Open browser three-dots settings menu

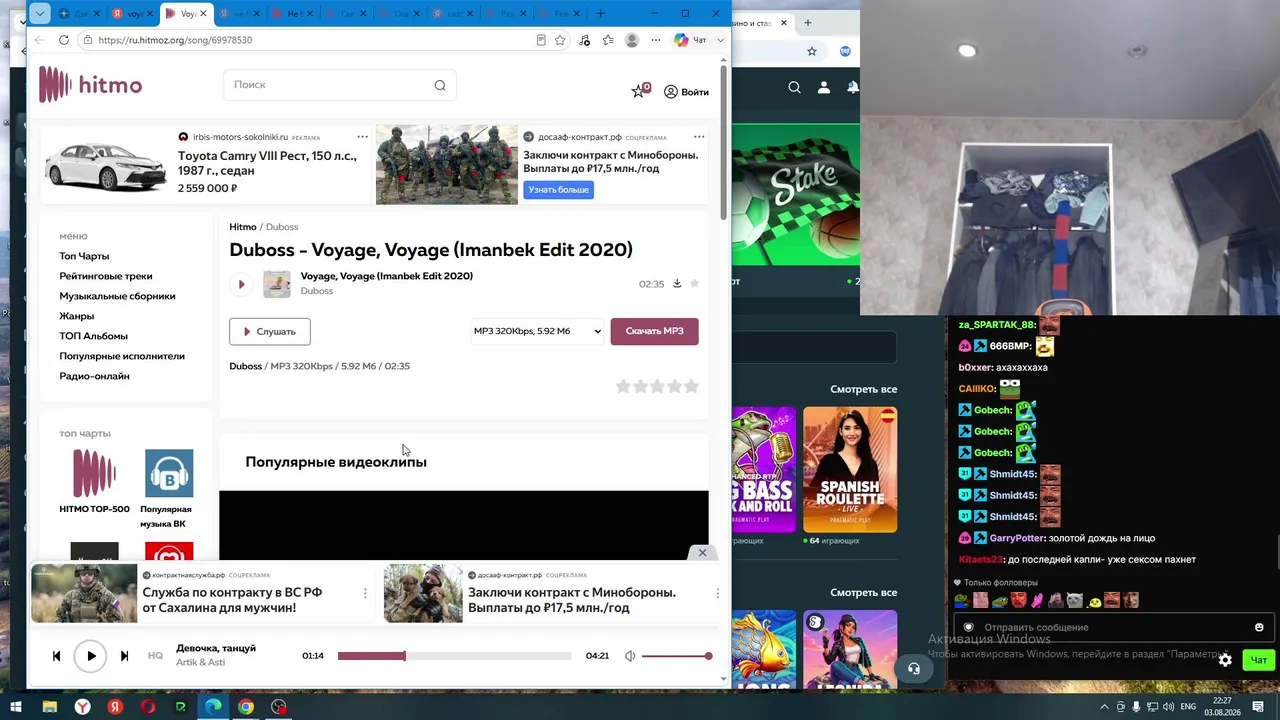[x=655, y=40]
